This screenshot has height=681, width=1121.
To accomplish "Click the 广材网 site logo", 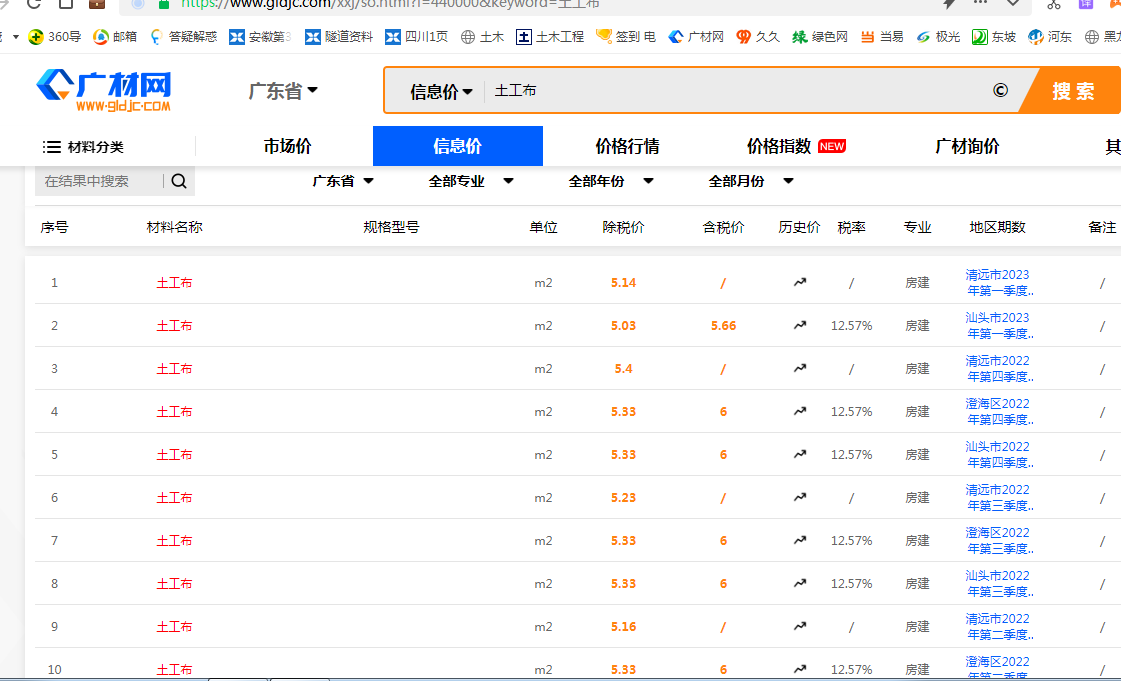I will (104, 90).
